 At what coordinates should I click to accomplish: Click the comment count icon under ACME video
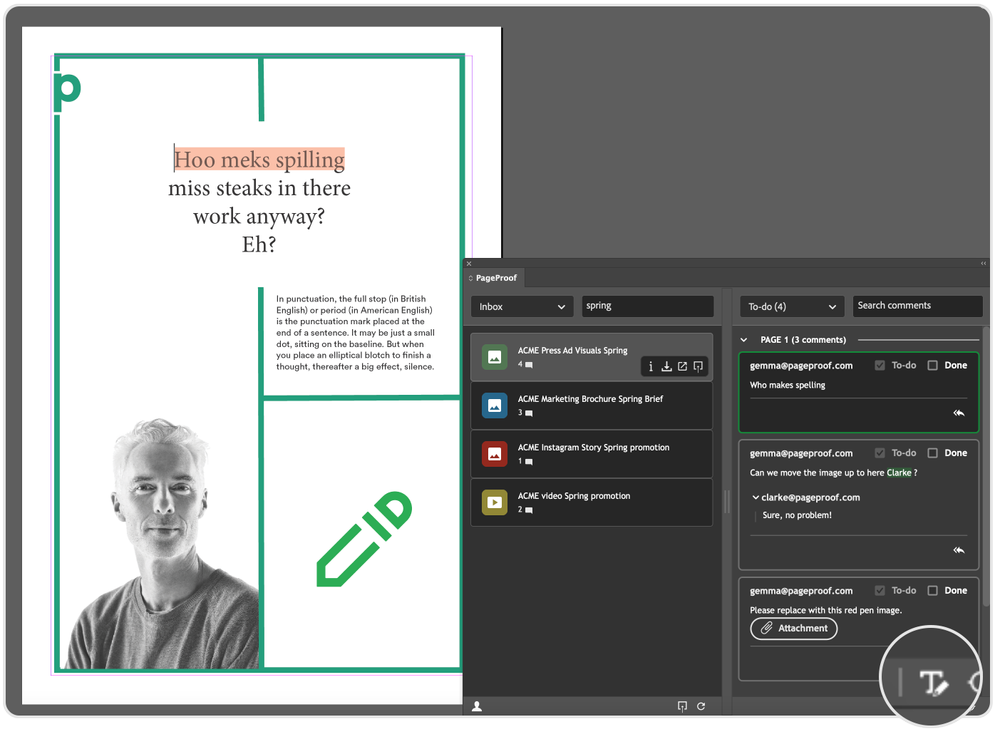tap(529, 510)
